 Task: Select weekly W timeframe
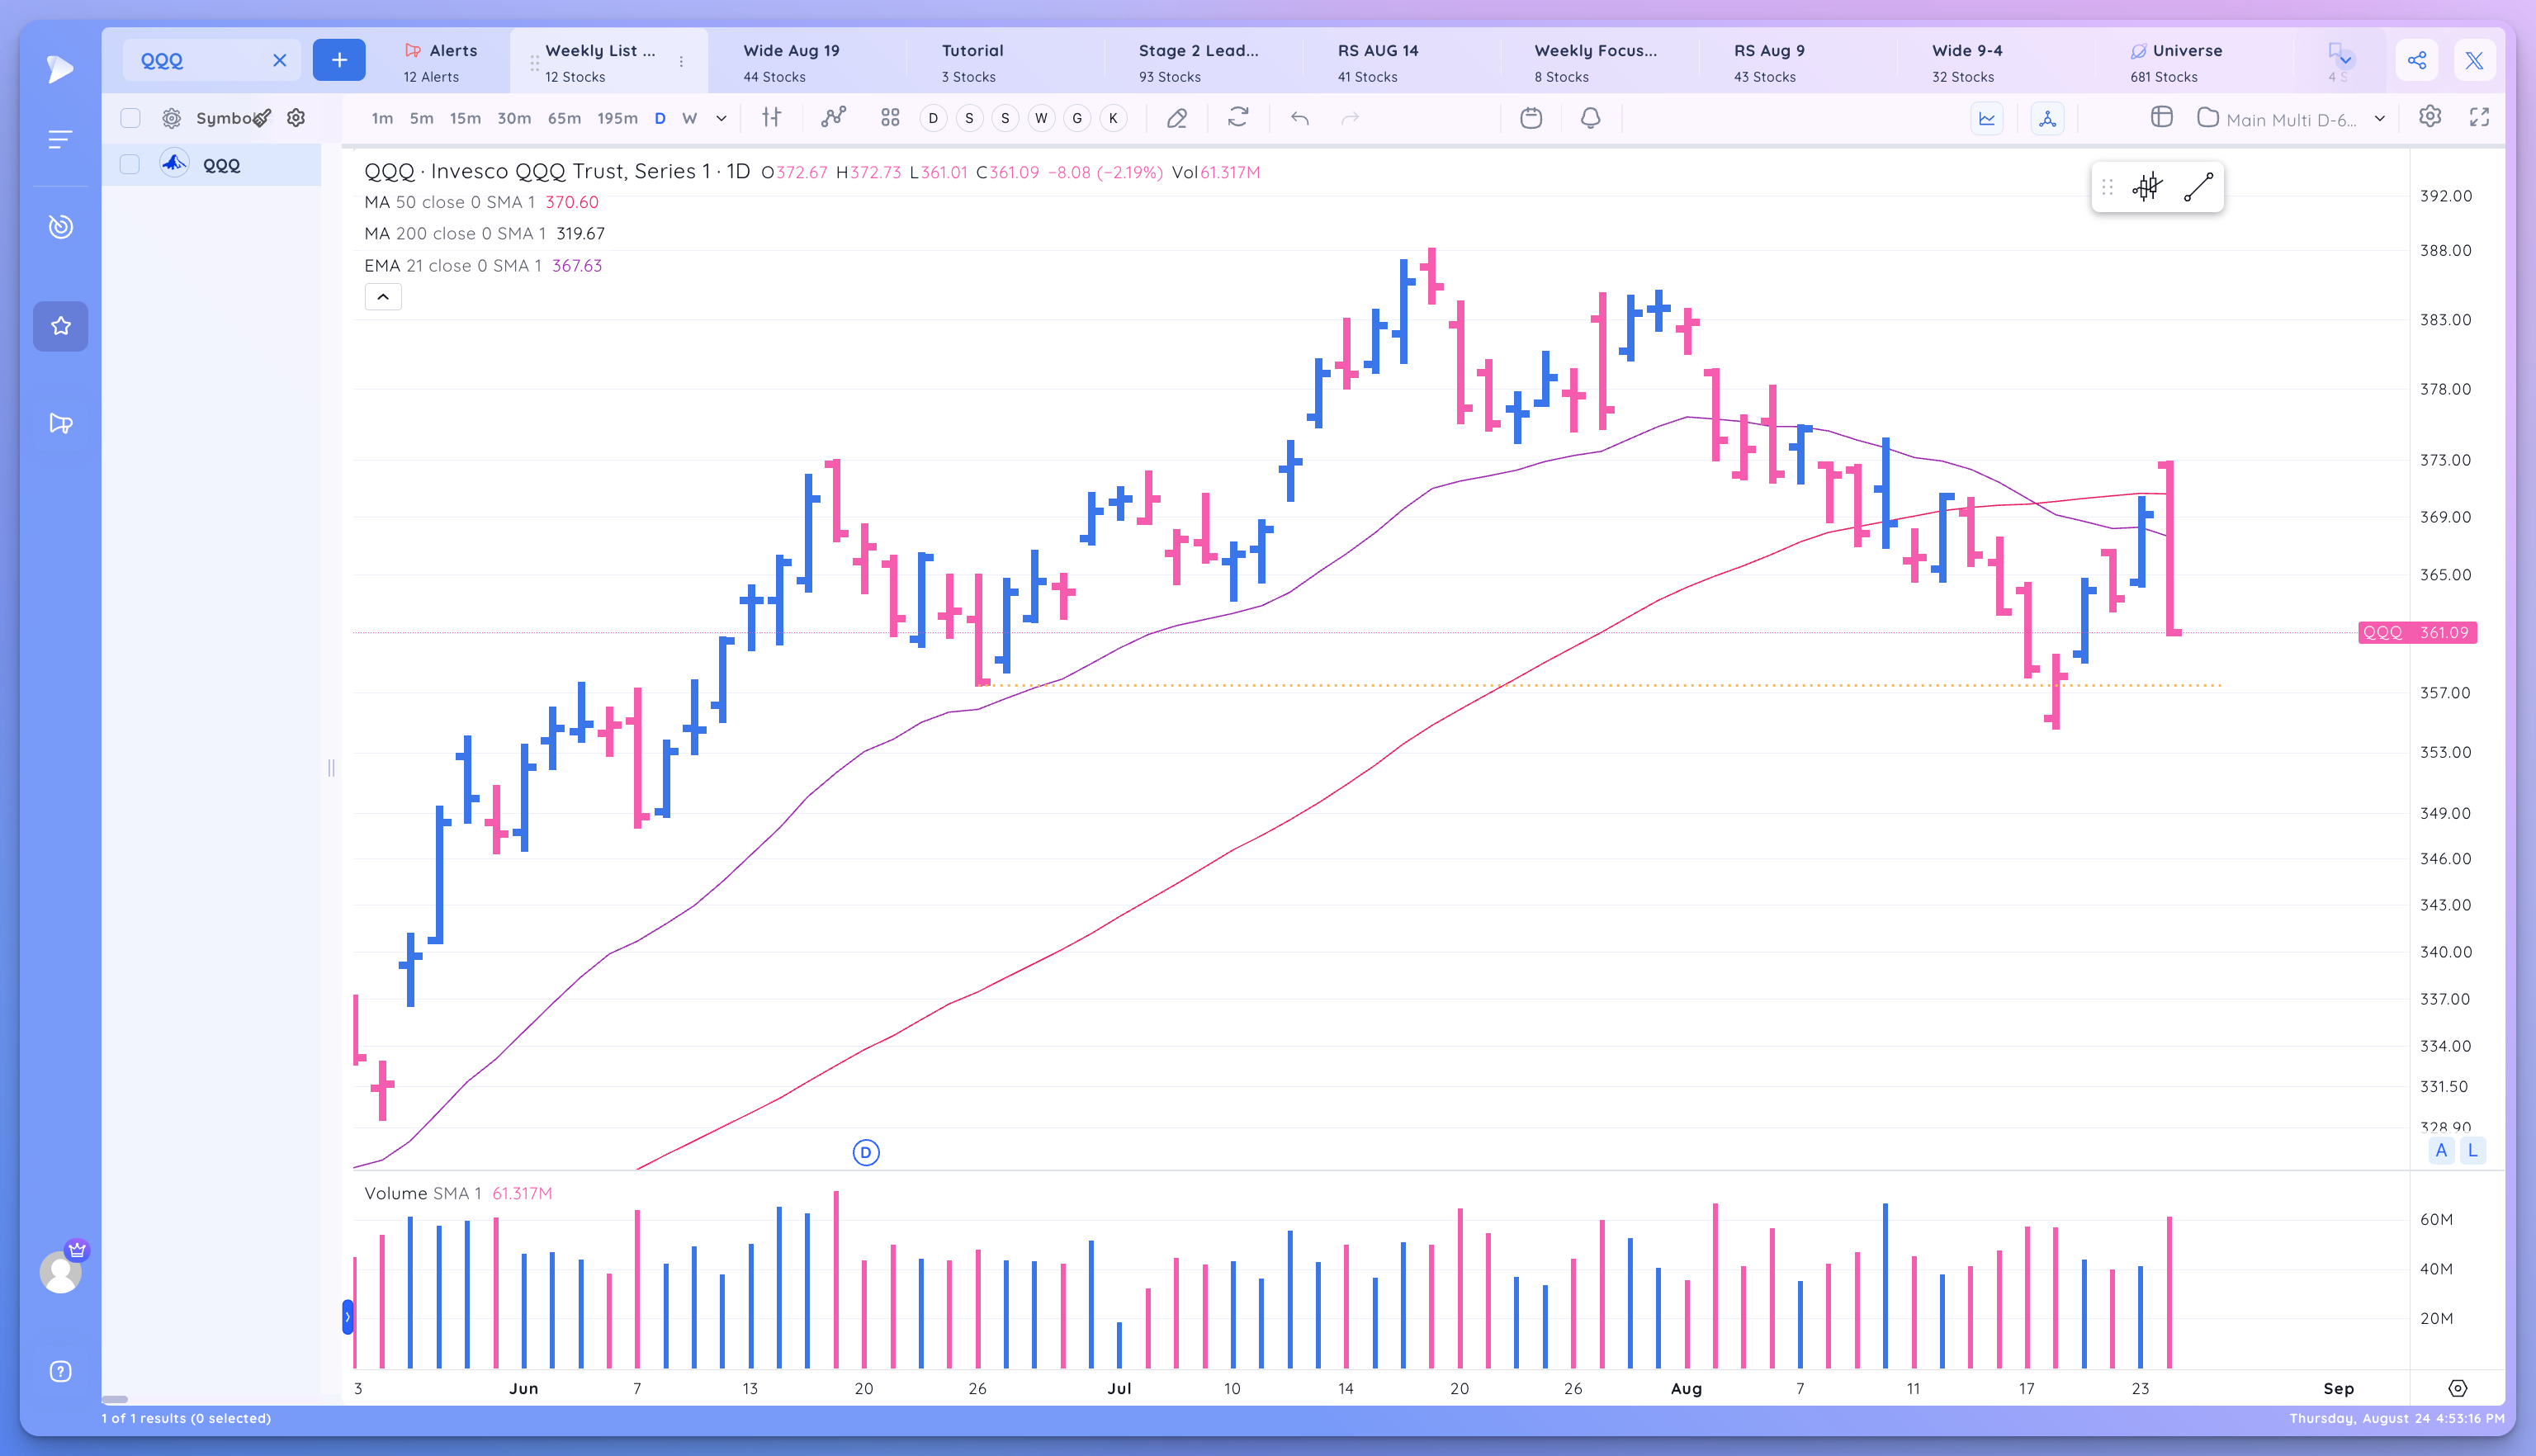click(689, 118)
